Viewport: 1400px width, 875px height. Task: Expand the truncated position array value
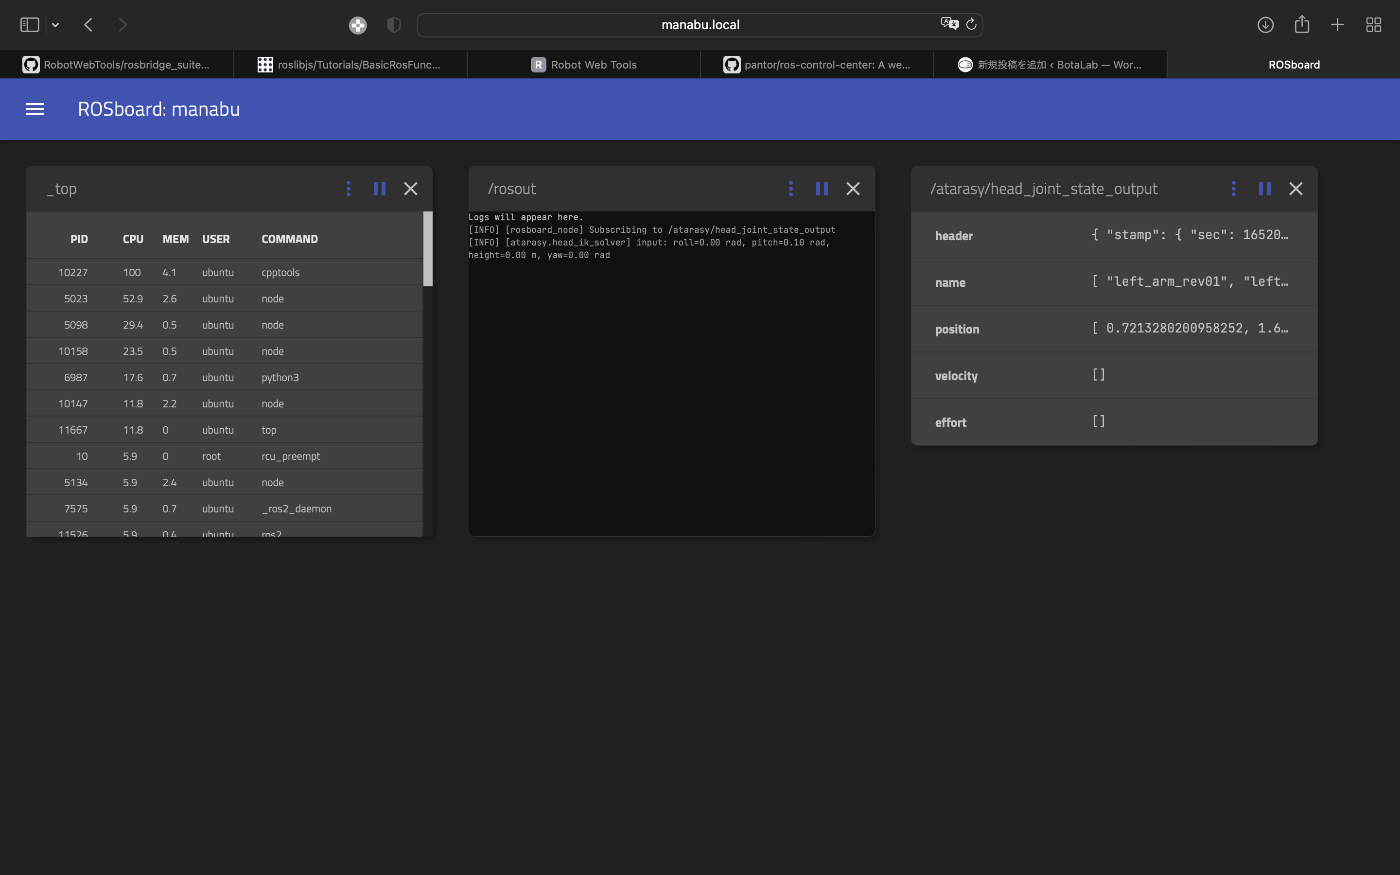(1190, 329)
